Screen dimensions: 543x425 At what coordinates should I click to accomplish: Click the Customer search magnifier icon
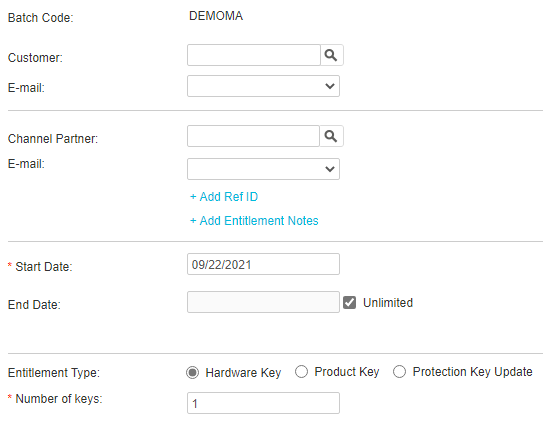(x=331, y=55)
